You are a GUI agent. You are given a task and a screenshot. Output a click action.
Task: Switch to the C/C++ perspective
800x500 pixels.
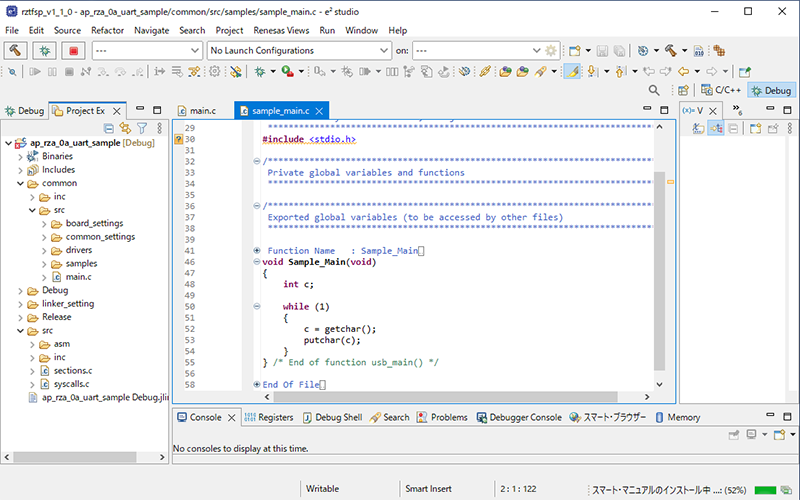coord(720,90)
